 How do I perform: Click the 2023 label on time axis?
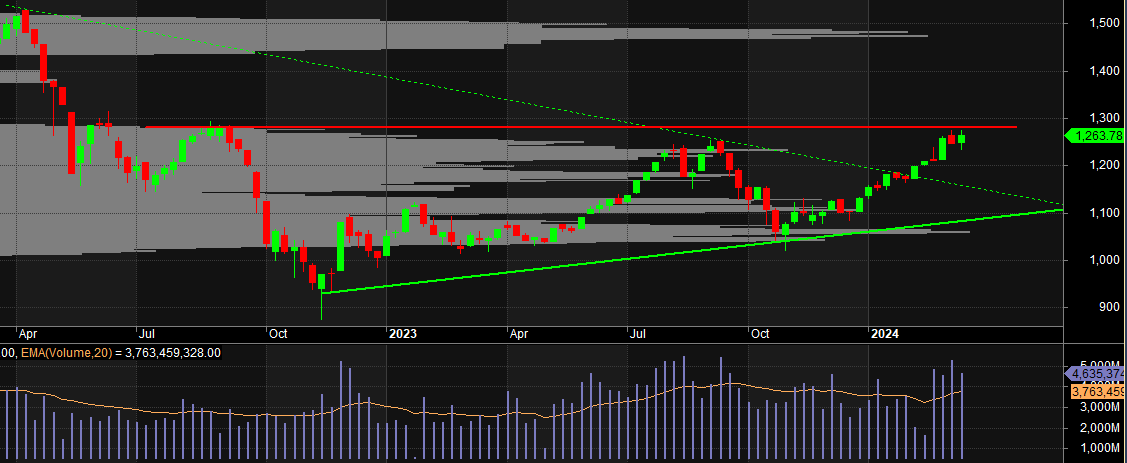tap(401, 333)
